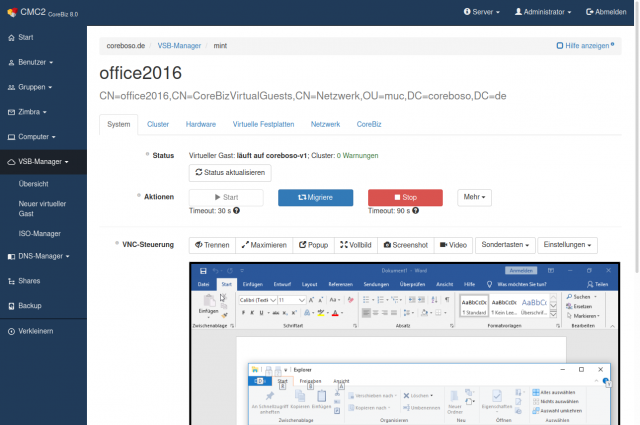Open the Virtuelle Festplatten tab
640x425 pixels.
[263, 125]
